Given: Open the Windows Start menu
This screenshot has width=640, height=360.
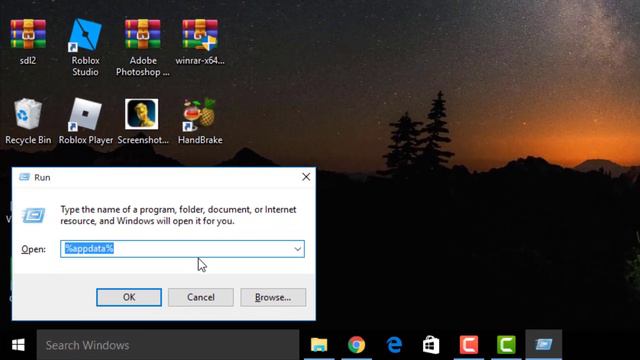Looking at the screenshot, I should click(18, 345).
